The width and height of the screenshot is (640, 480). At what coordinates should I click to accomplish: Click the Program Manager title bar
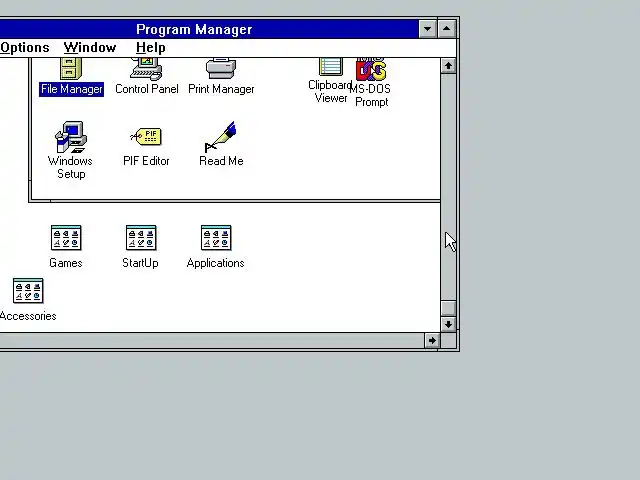(x=209, y=29)
